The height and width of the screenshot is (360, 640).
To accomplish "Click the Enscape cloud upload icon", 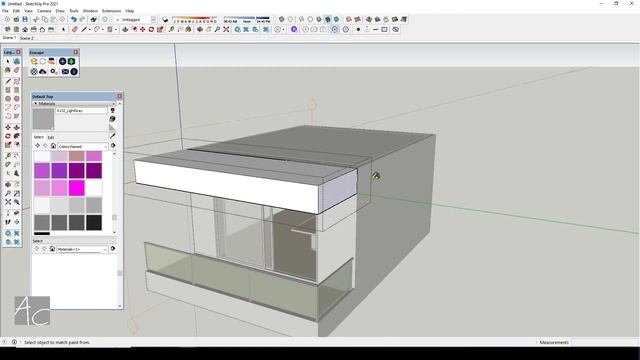I will (x=43, y=71).
